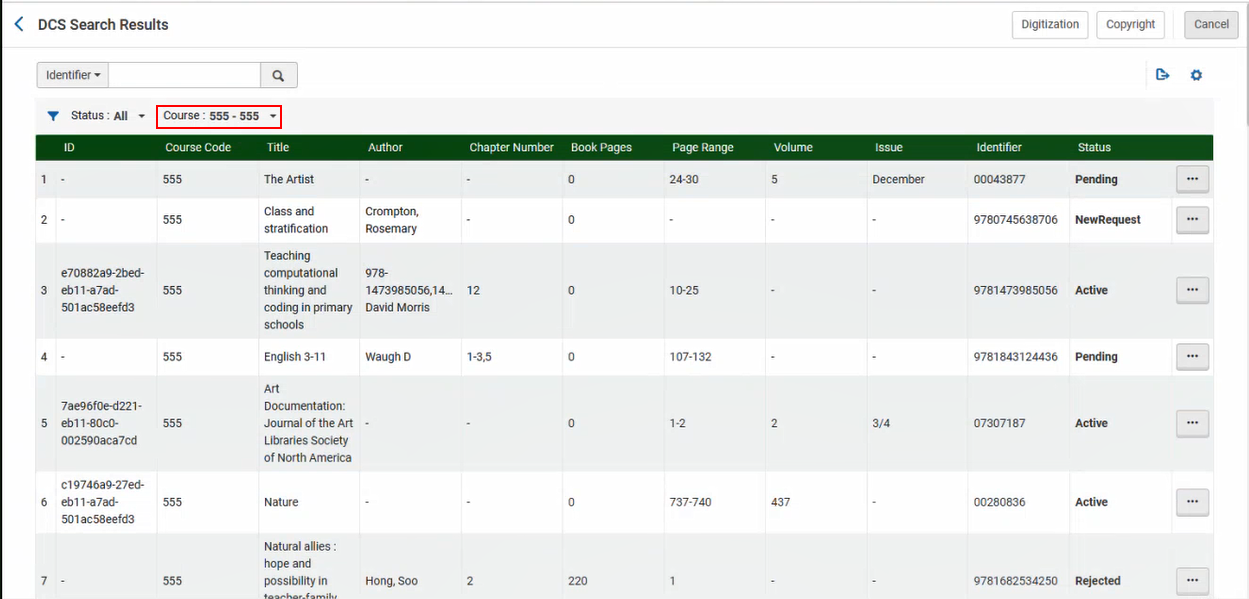The width and height of the screenshot is (1249, 599).
Task: Click the NewRequest status
Action: (x=1108, y=219)
